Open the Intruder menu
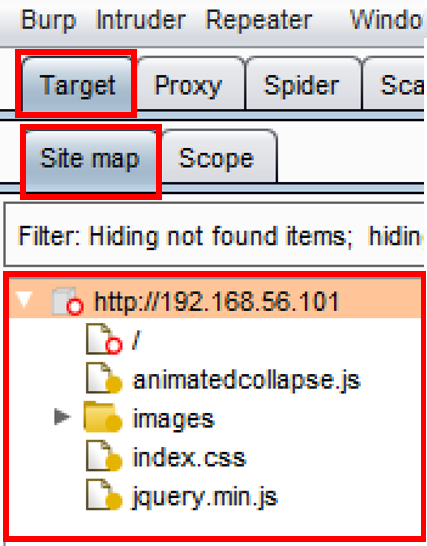 point(141,20)
